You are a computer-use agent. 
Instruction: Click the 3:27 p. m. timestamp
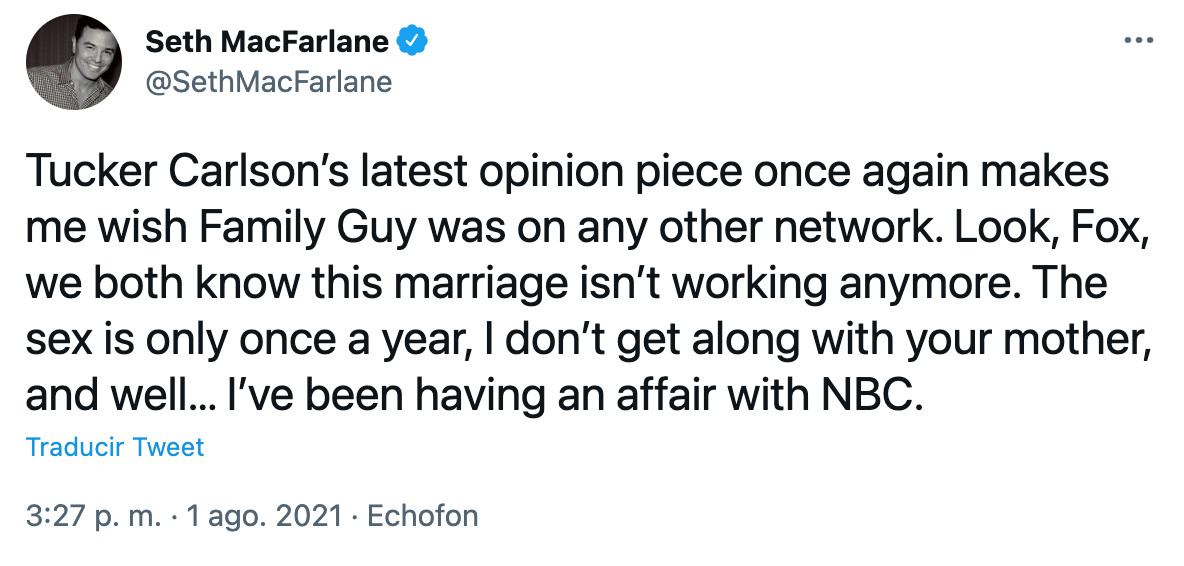90,516
